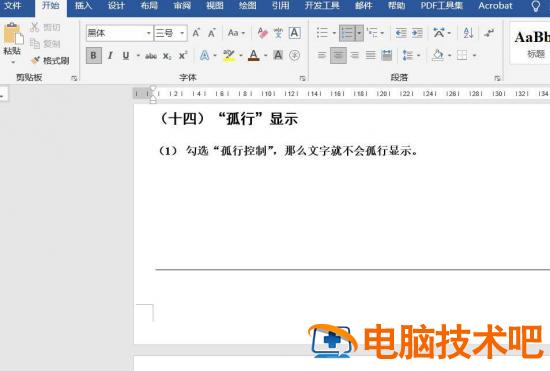Apply the font color red swatch
The image size is (550, 371).
coord(254,55)
